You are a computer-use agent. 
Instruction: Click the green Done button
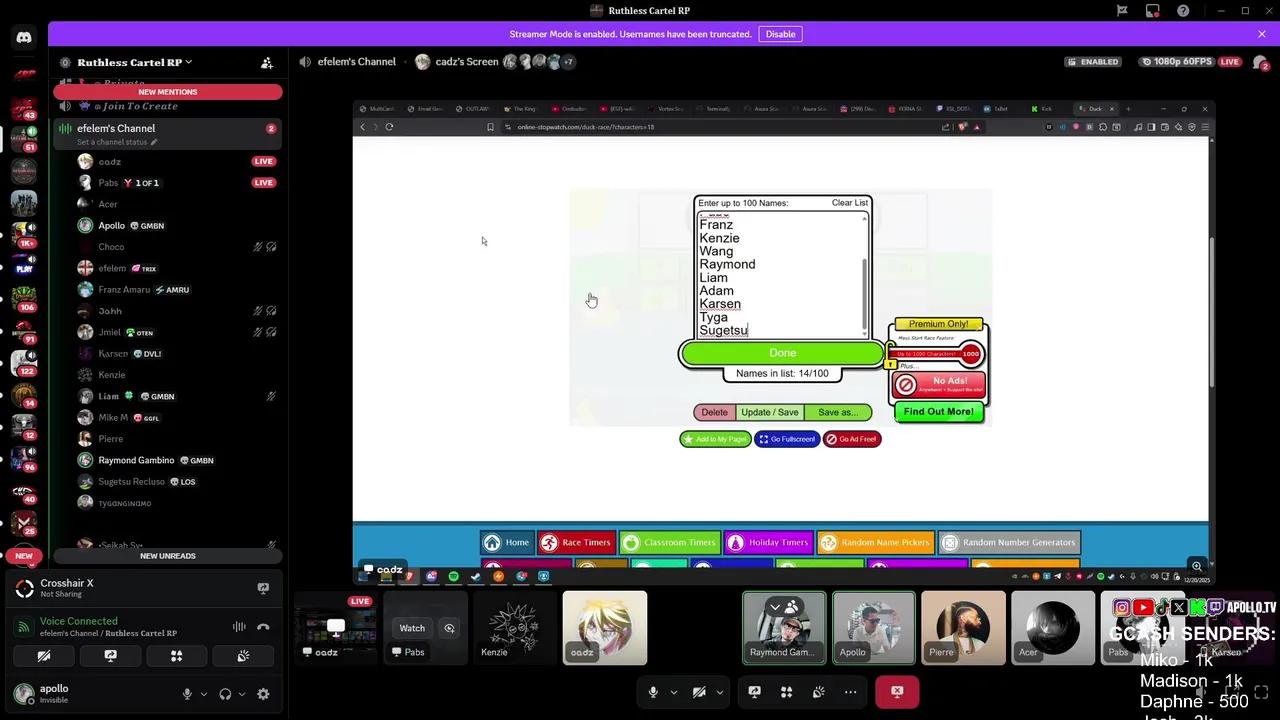tap(782, 353)
